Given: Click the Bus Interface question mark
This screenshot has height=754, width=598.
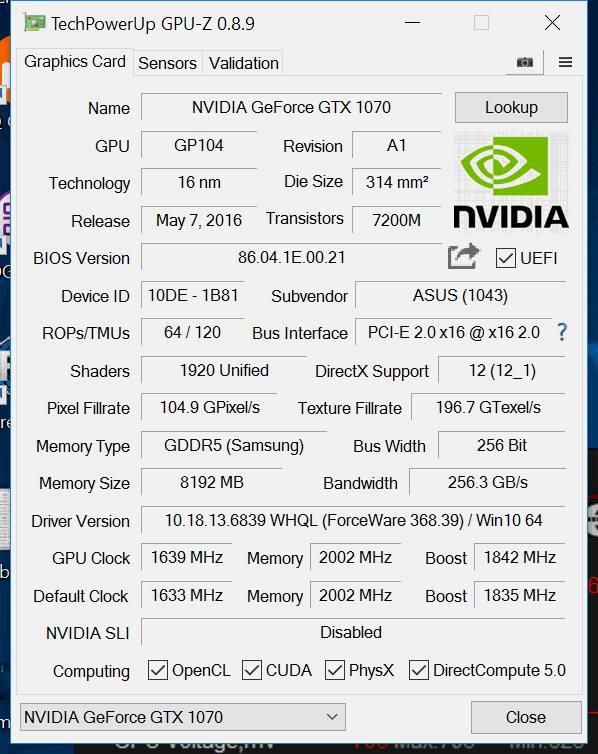Looking at the screenshot, I should [x=562, y=332].
